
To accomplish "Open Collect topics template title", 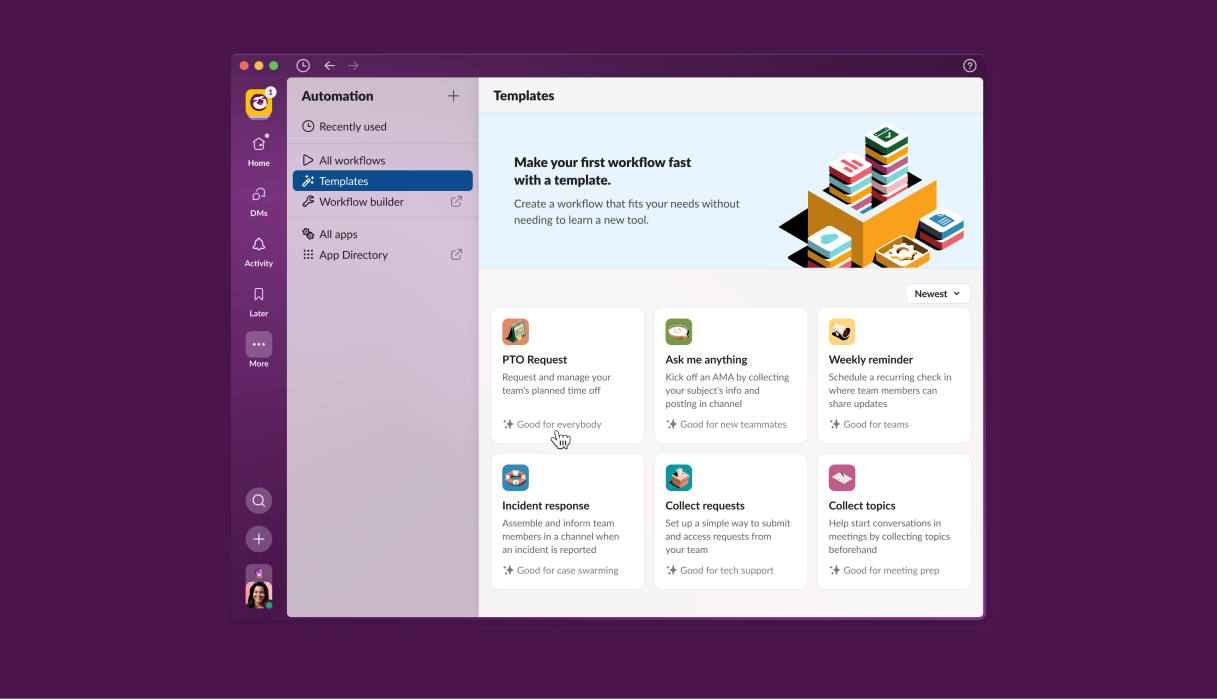I will point(862,506).
